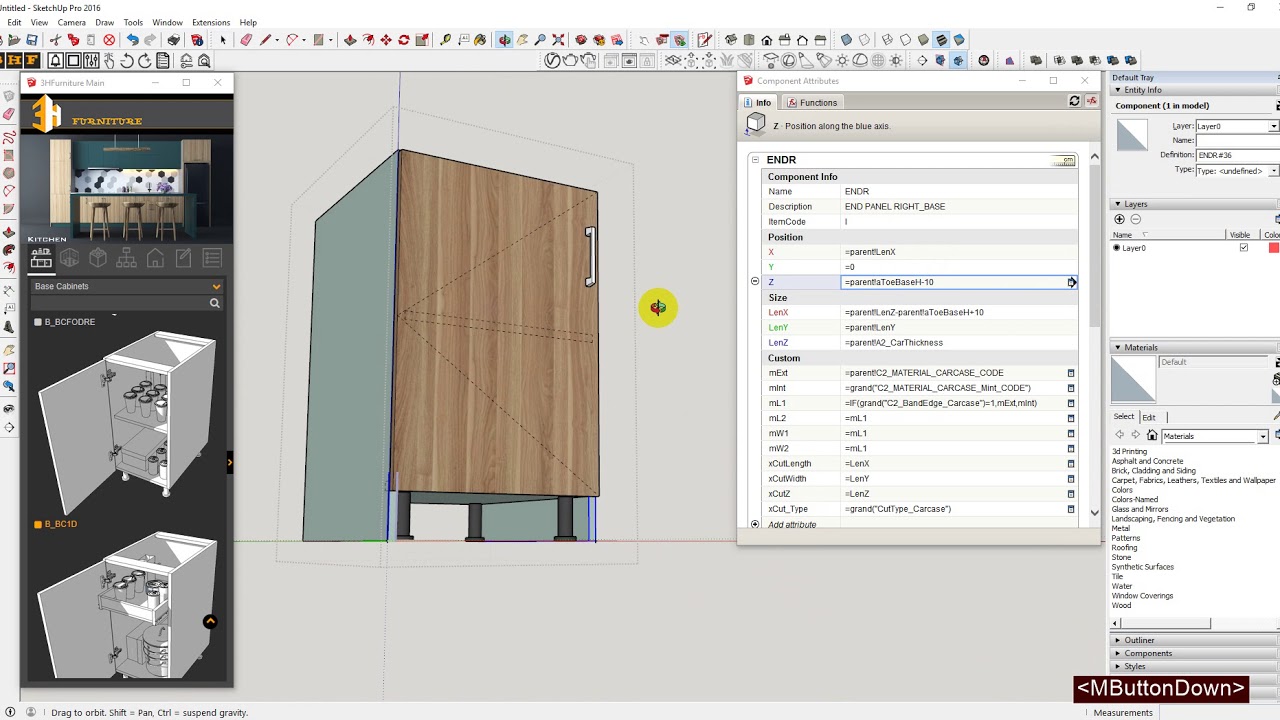
Task: Delete a layer with the minus icon
Action: point(1135,220)
